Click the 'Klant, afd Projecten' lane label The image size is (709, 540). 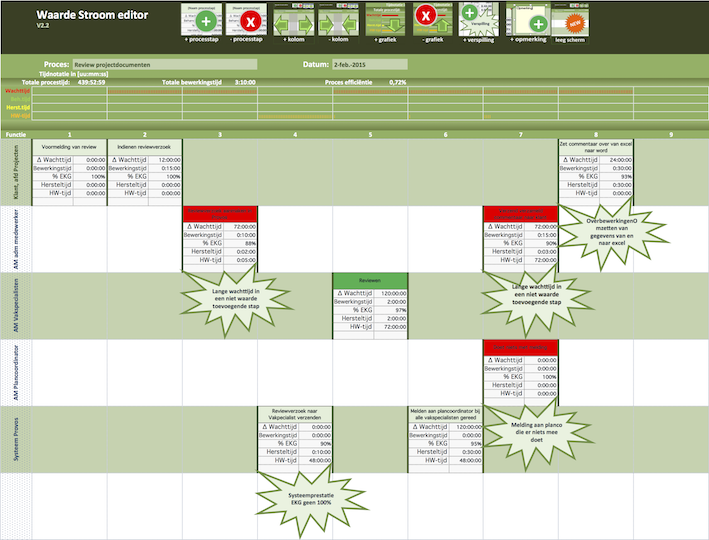pos(16,172)
